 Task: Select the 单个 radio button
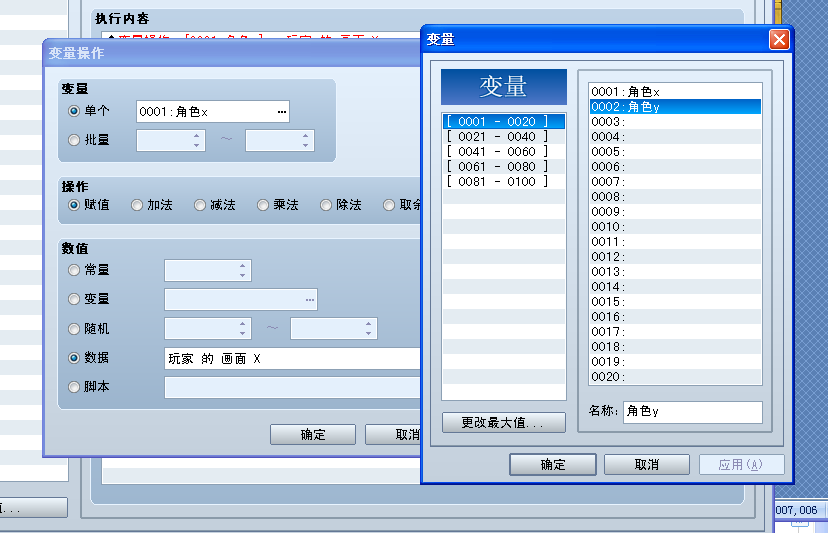pos(74,111)
